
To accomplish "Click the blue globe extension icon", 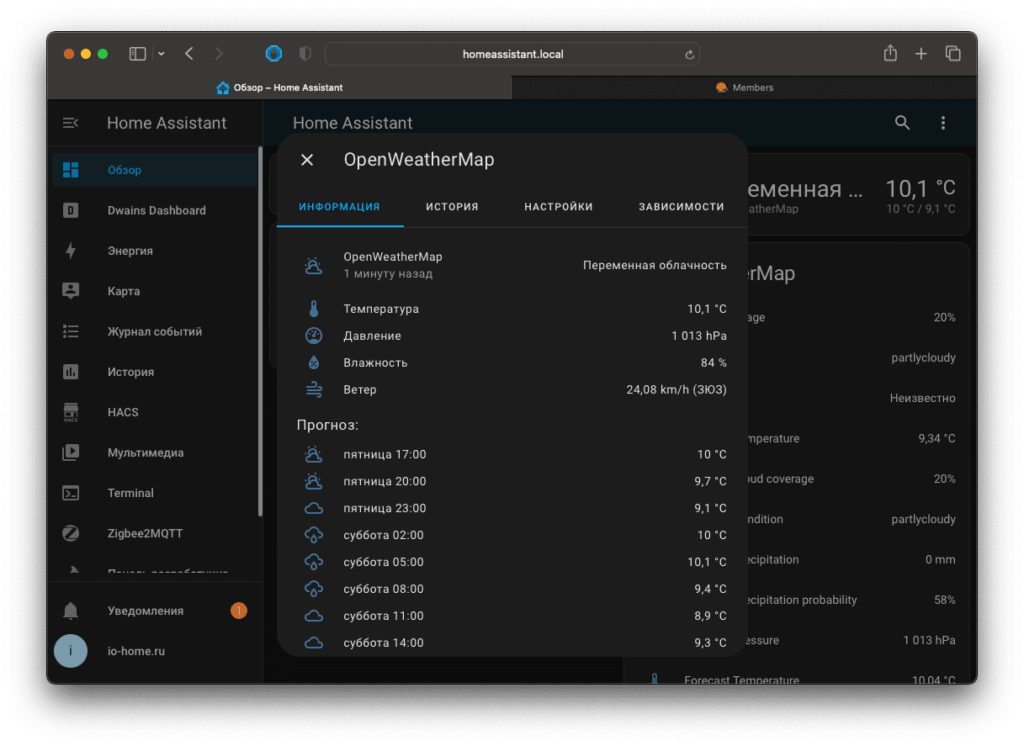I will pyautogui.click(x=274, y=54).
